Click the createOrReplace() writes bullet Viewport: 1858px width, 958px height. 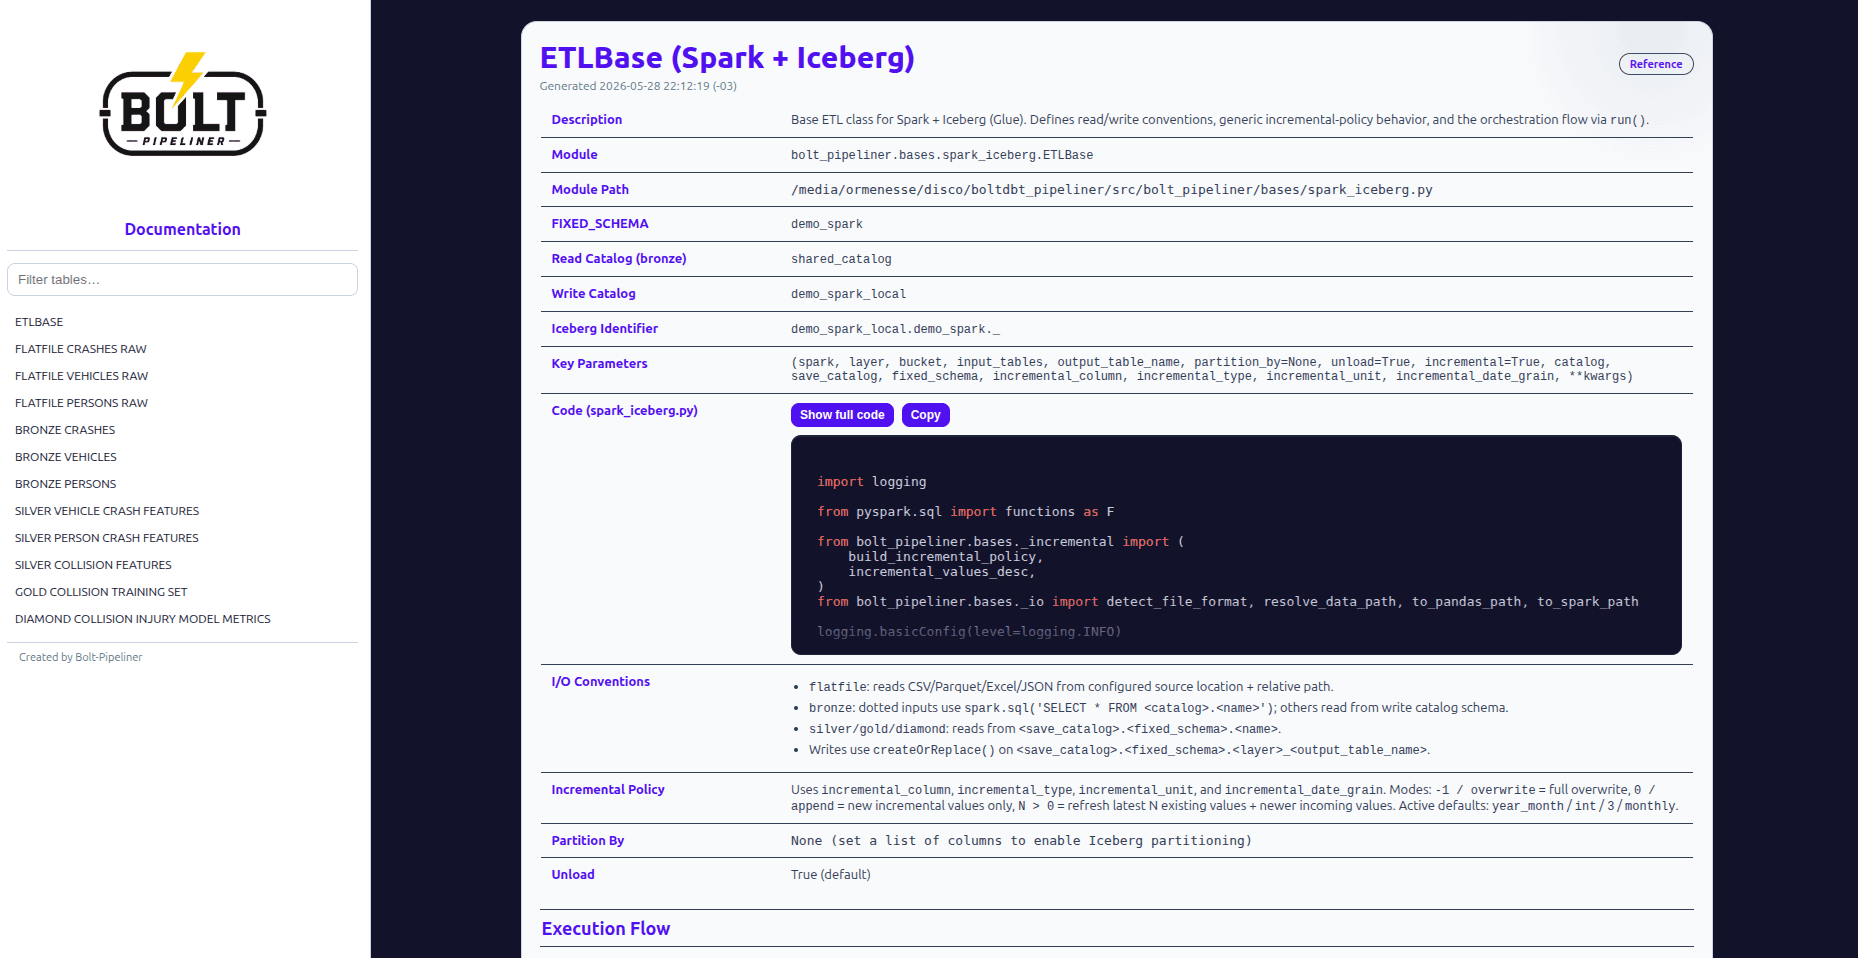point(1120,750)
